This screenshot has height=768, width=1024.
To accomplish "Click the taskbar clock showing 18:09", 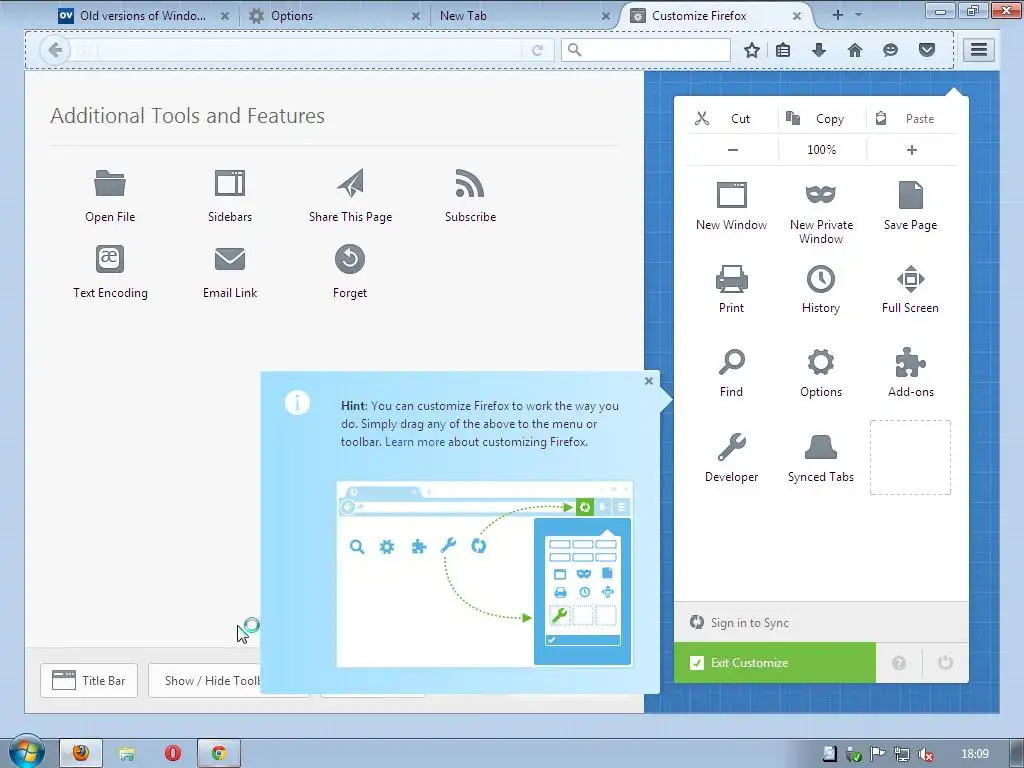I will (x=975, y=754).
